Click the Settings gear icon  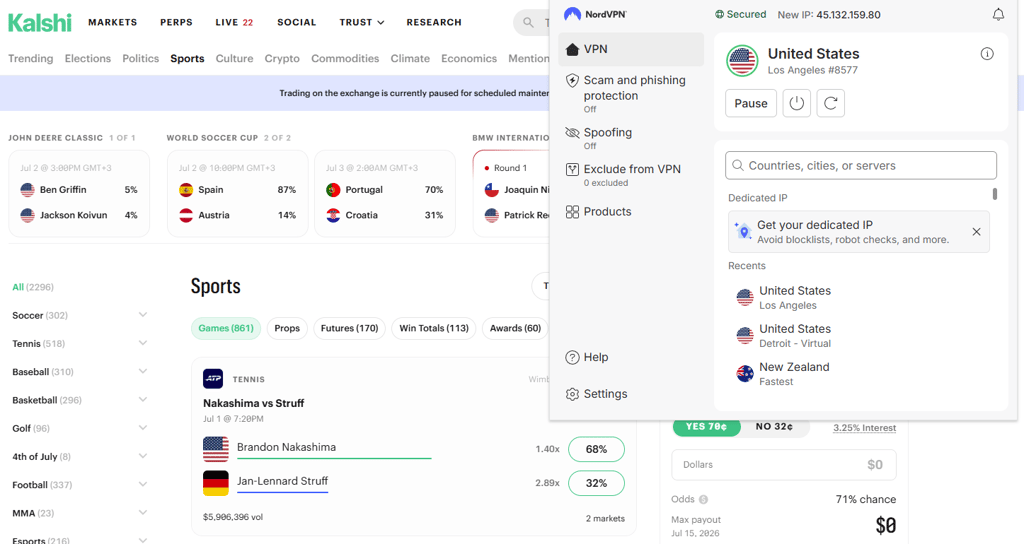coord(572,394)
